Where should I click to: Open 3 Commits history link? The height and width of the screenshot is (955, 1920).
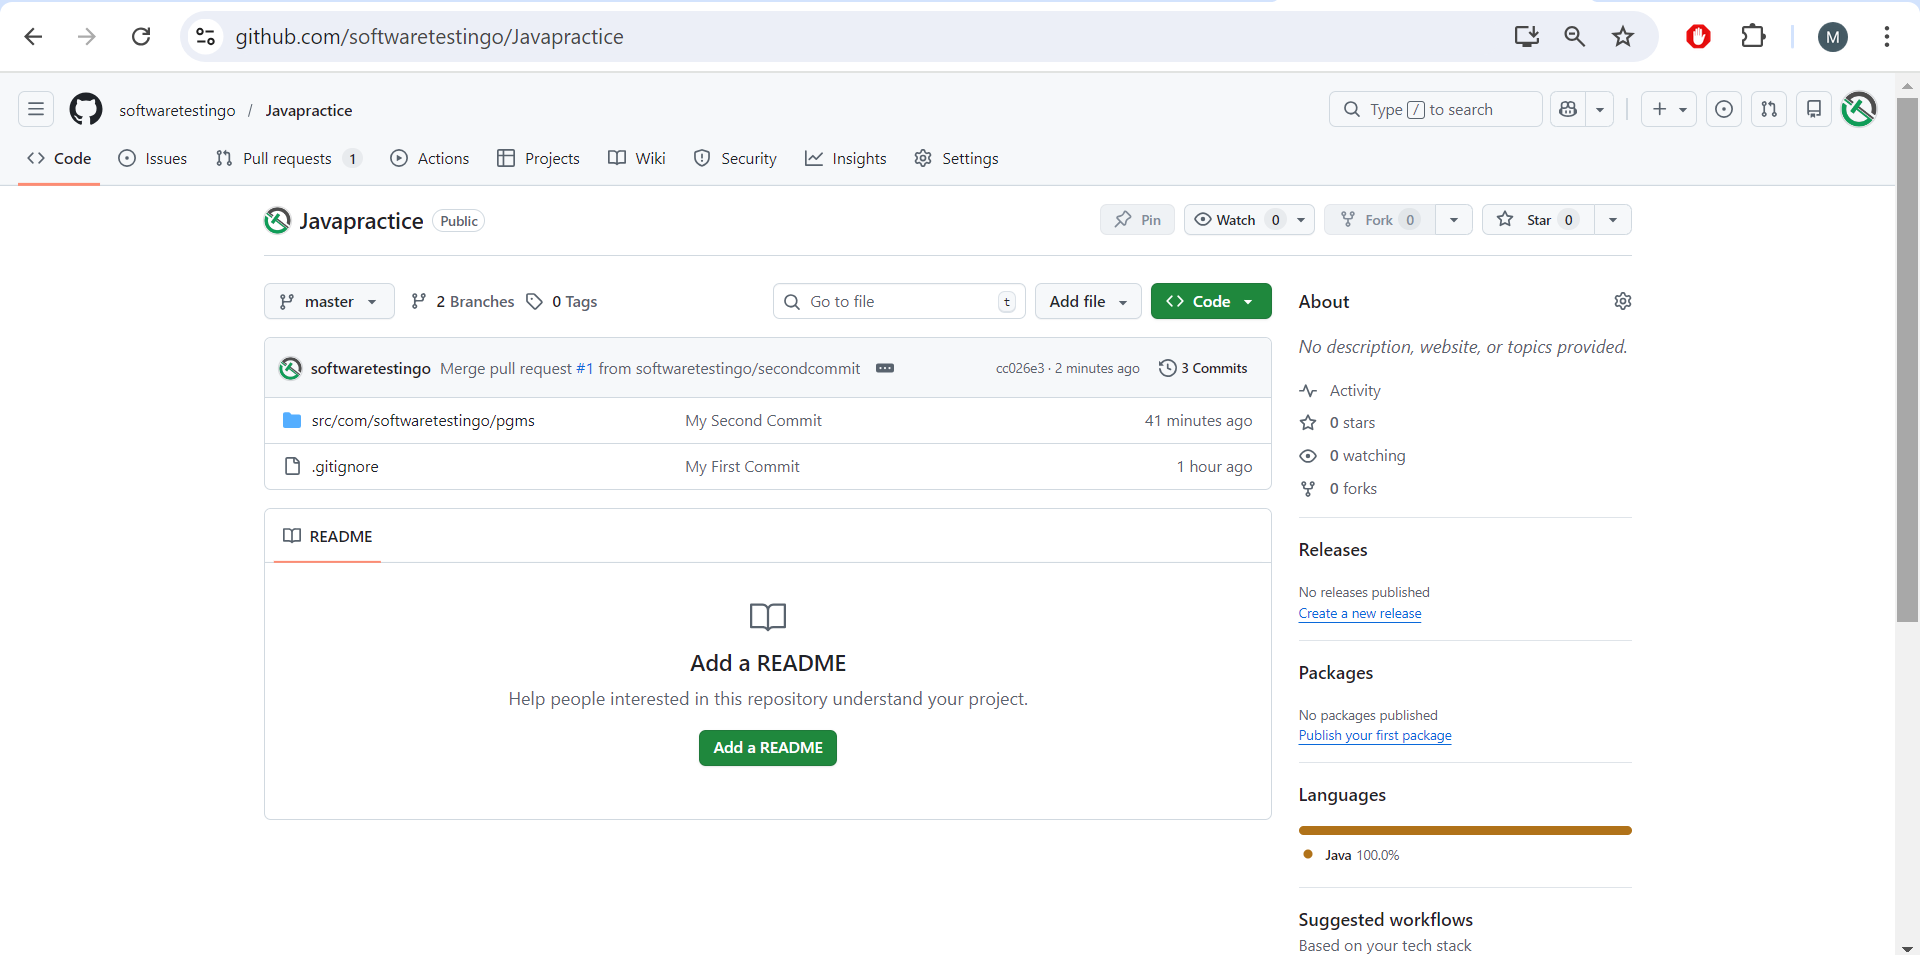pyautogui.click(x=1203, y=368)
